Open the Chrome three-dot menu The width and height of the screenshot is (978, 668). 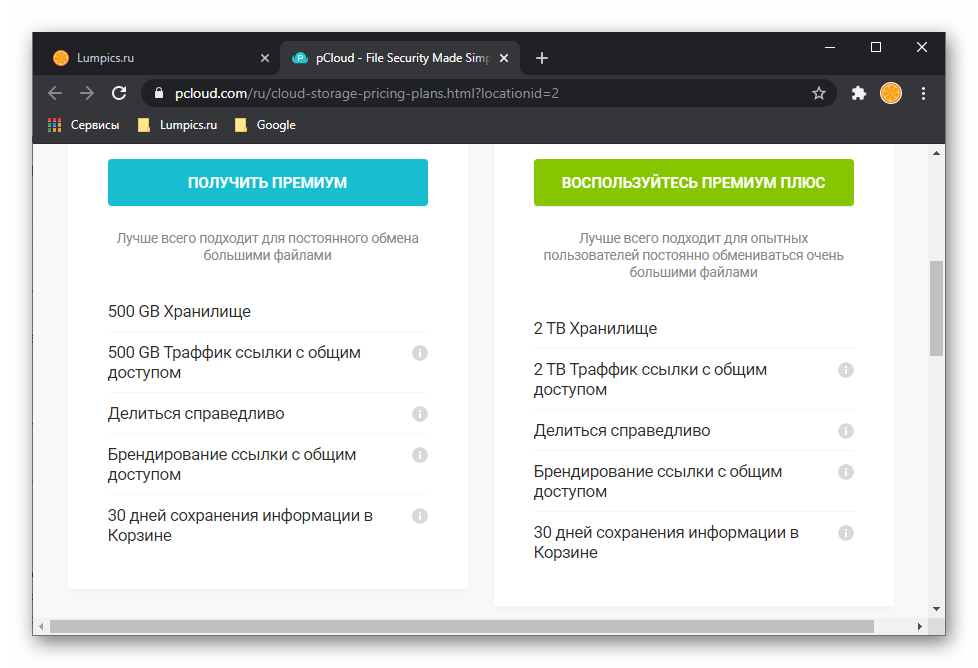(924, 94)
